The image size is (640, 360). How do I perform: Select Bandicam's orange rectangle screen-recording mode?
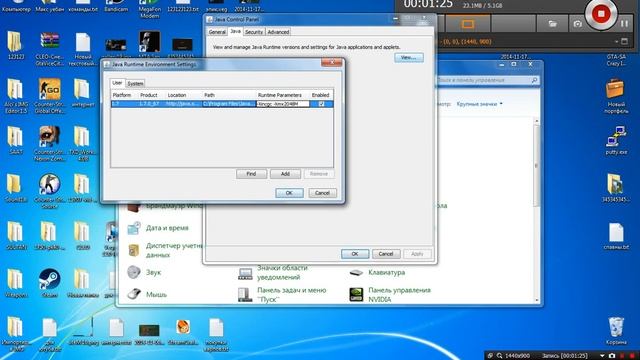point(467,24)
